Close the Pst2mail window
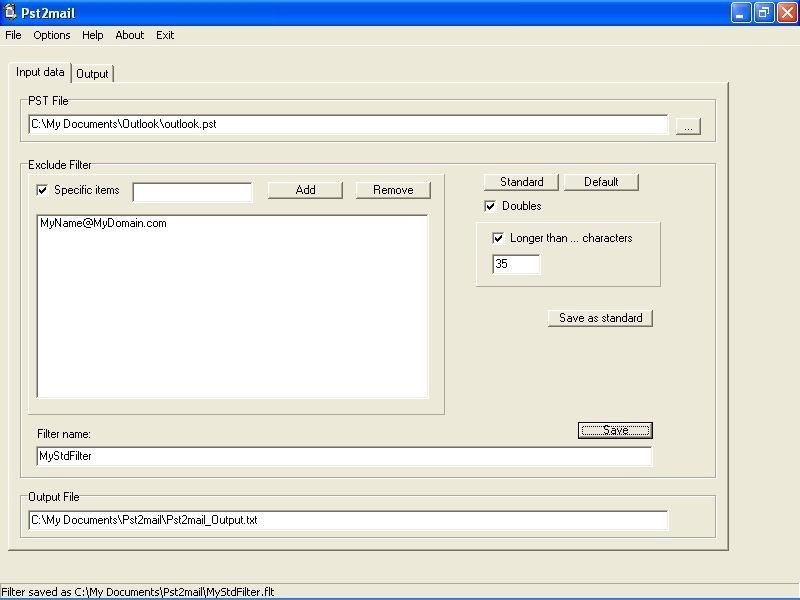The image size is (800, 600). [x=787, y=13]
